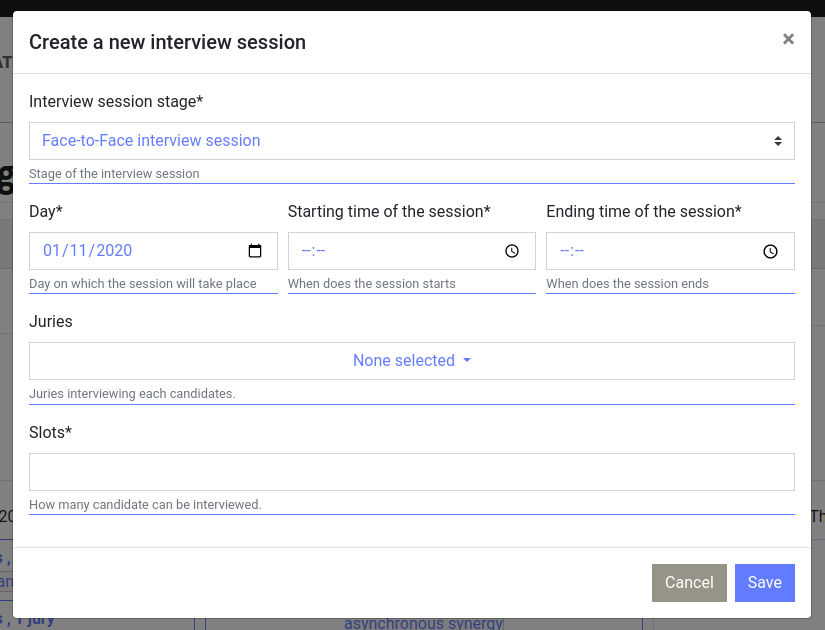Open the clock picker for starting time
This screenshot has height=630, width=825.
click(512, 251)
